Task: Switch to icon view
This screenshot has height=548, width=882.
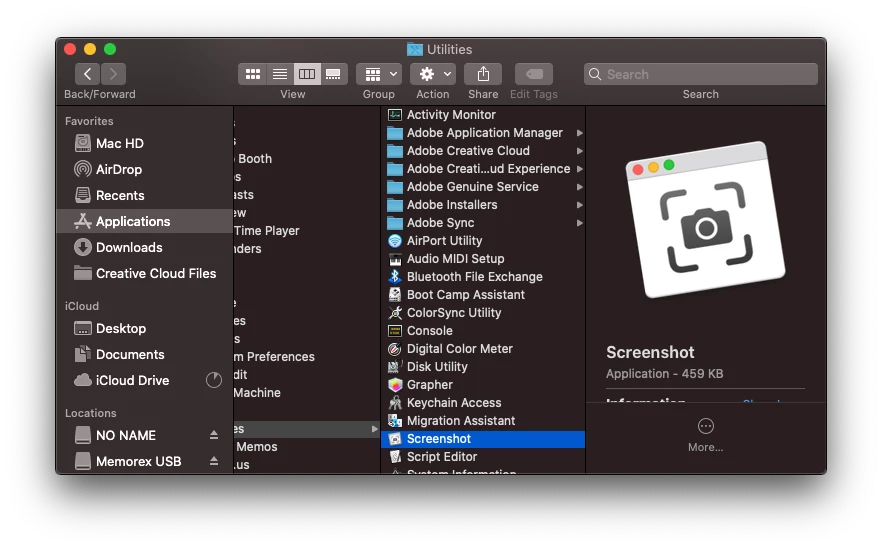Action: [253, 74]
